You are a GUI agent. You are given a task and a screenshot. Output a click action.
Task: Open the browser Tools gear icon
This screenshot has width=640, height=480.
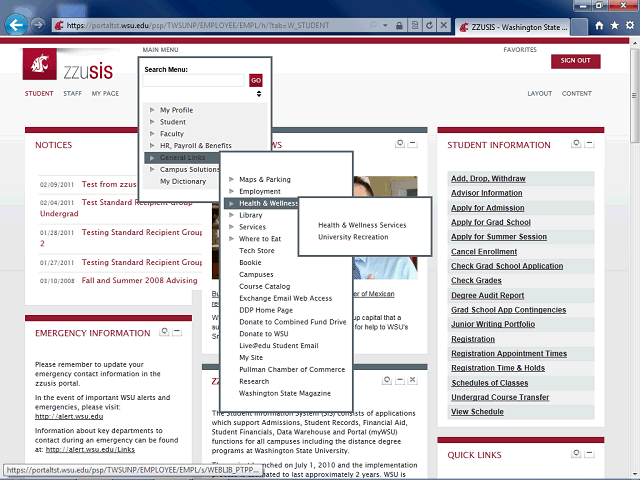tap(630, 26)
